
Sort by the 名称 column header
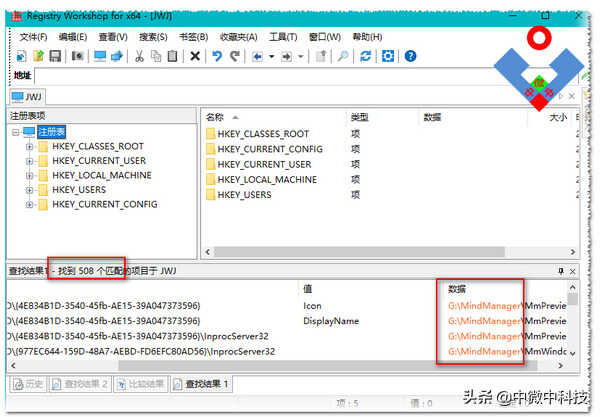point(274,117)
